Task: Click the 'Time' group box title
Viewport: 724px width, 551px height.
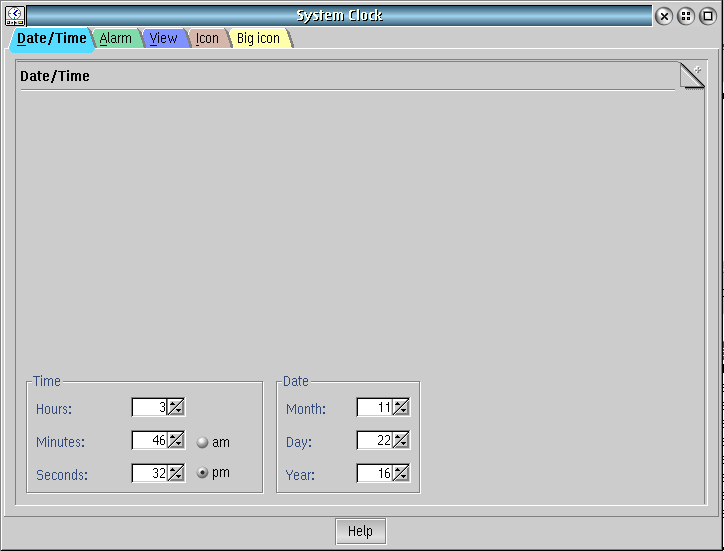Action: 47,381
